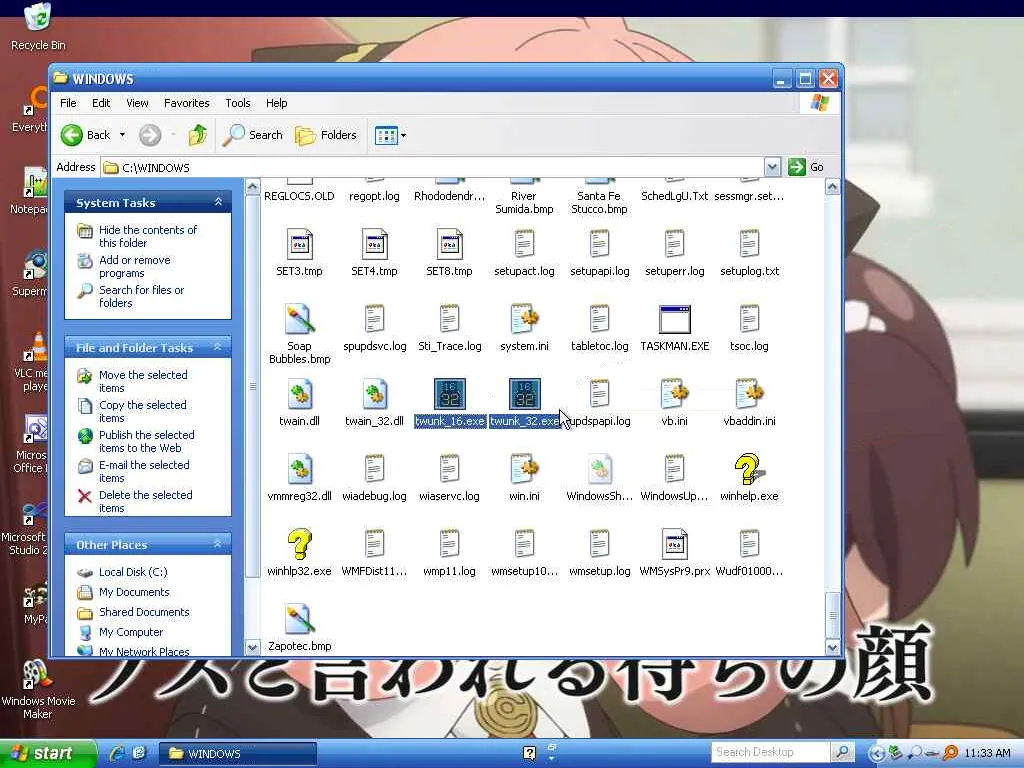Screen dimensions: 1024x768
Task: Click the C:\WINDOWS address field
Action: pos(432,167)
